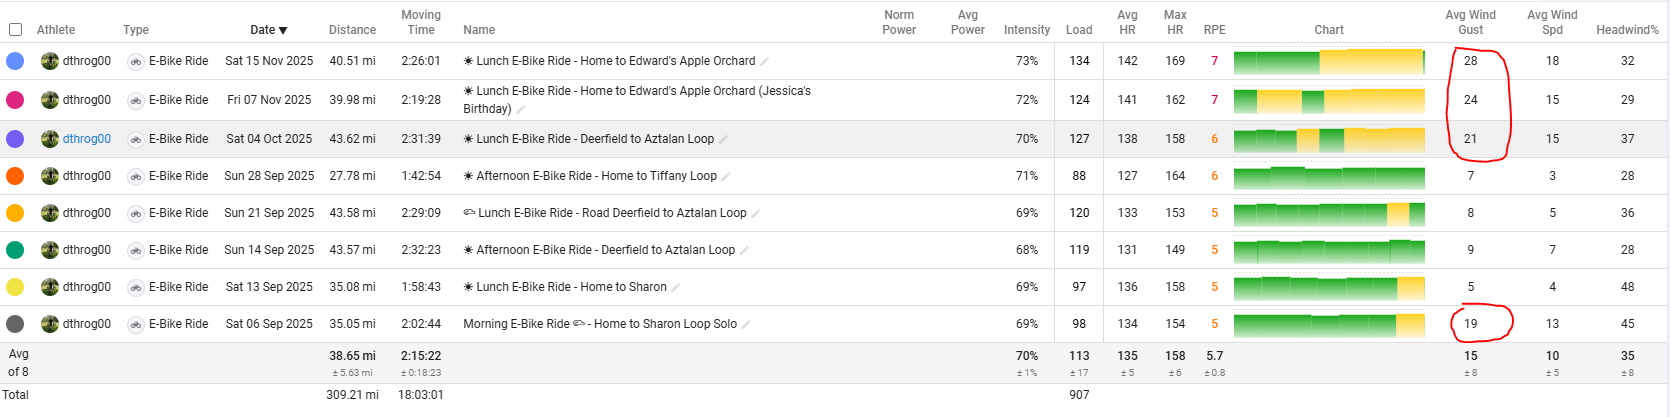Image resolution: width=1670 pixels, height=417 pixels.
Task: Click athlete avatar on the Sun 21 Sep row
Action: coord(49,213)
